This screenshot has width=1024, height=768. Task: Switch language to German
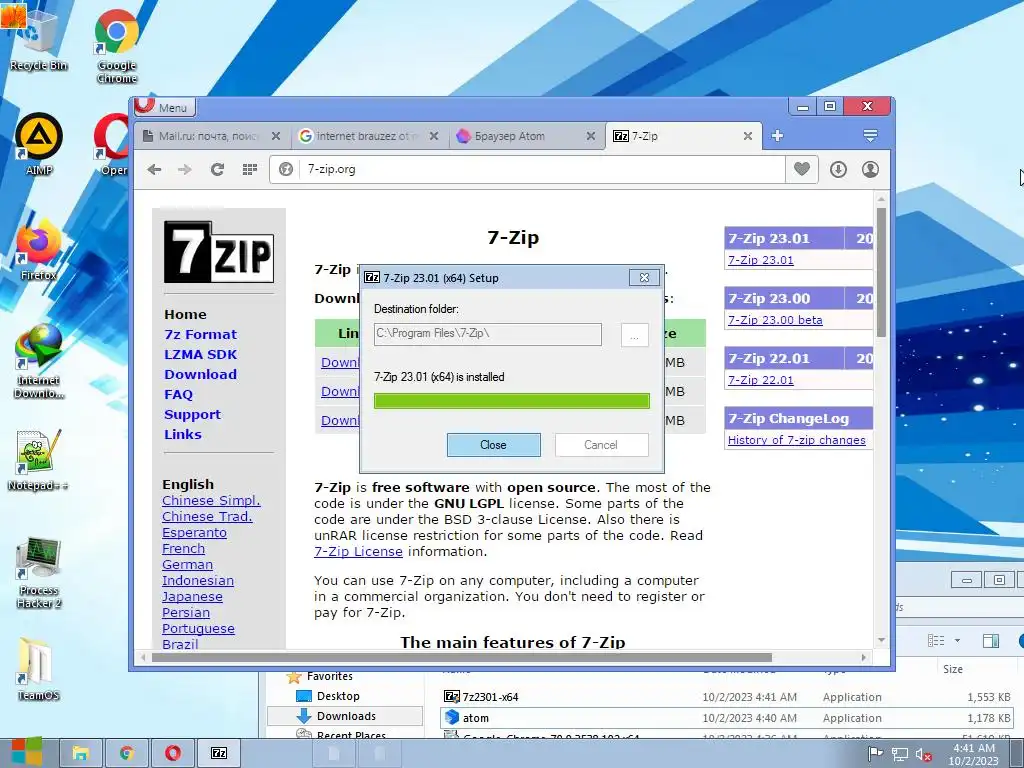[x=187, y=564]
